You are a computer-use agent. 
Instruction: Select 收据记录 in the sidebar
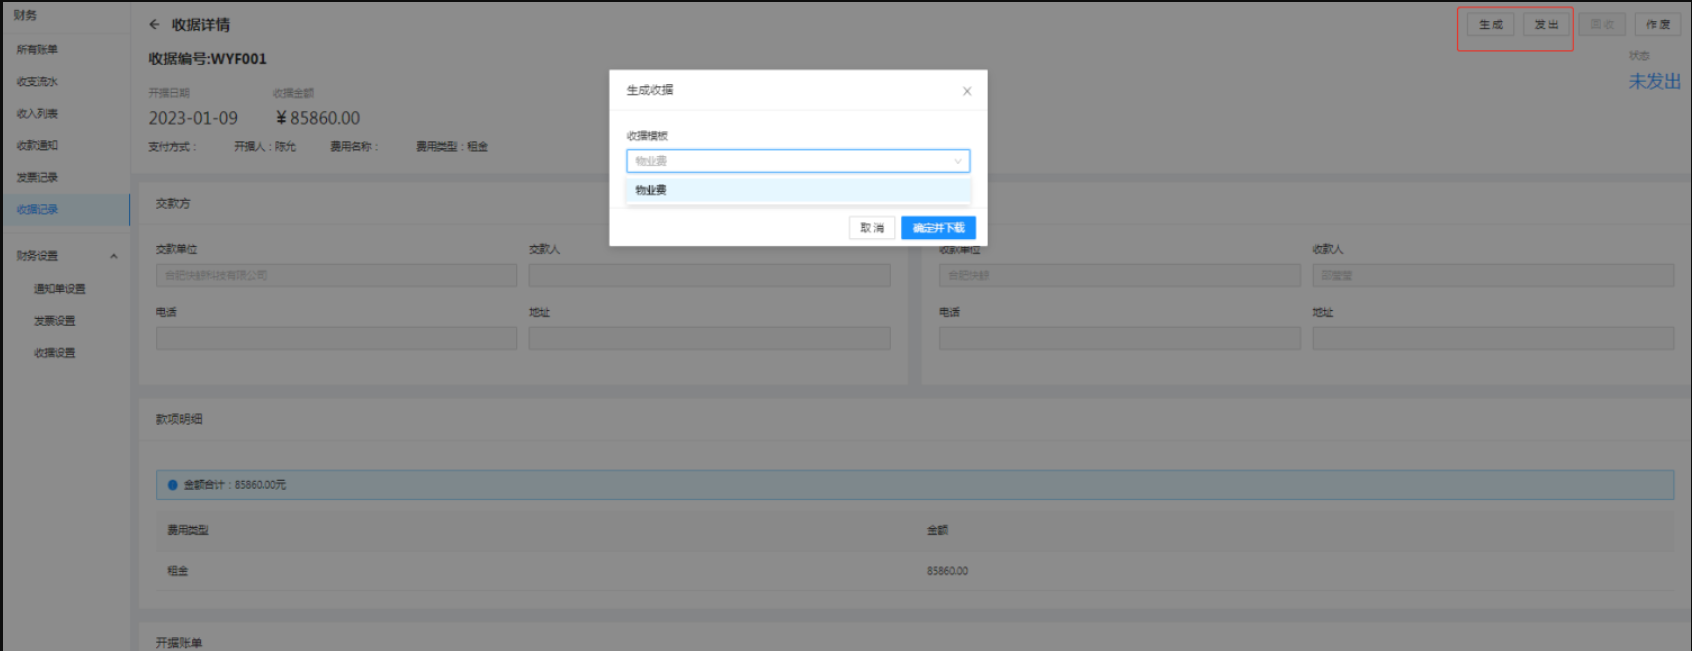click(37, 209)
